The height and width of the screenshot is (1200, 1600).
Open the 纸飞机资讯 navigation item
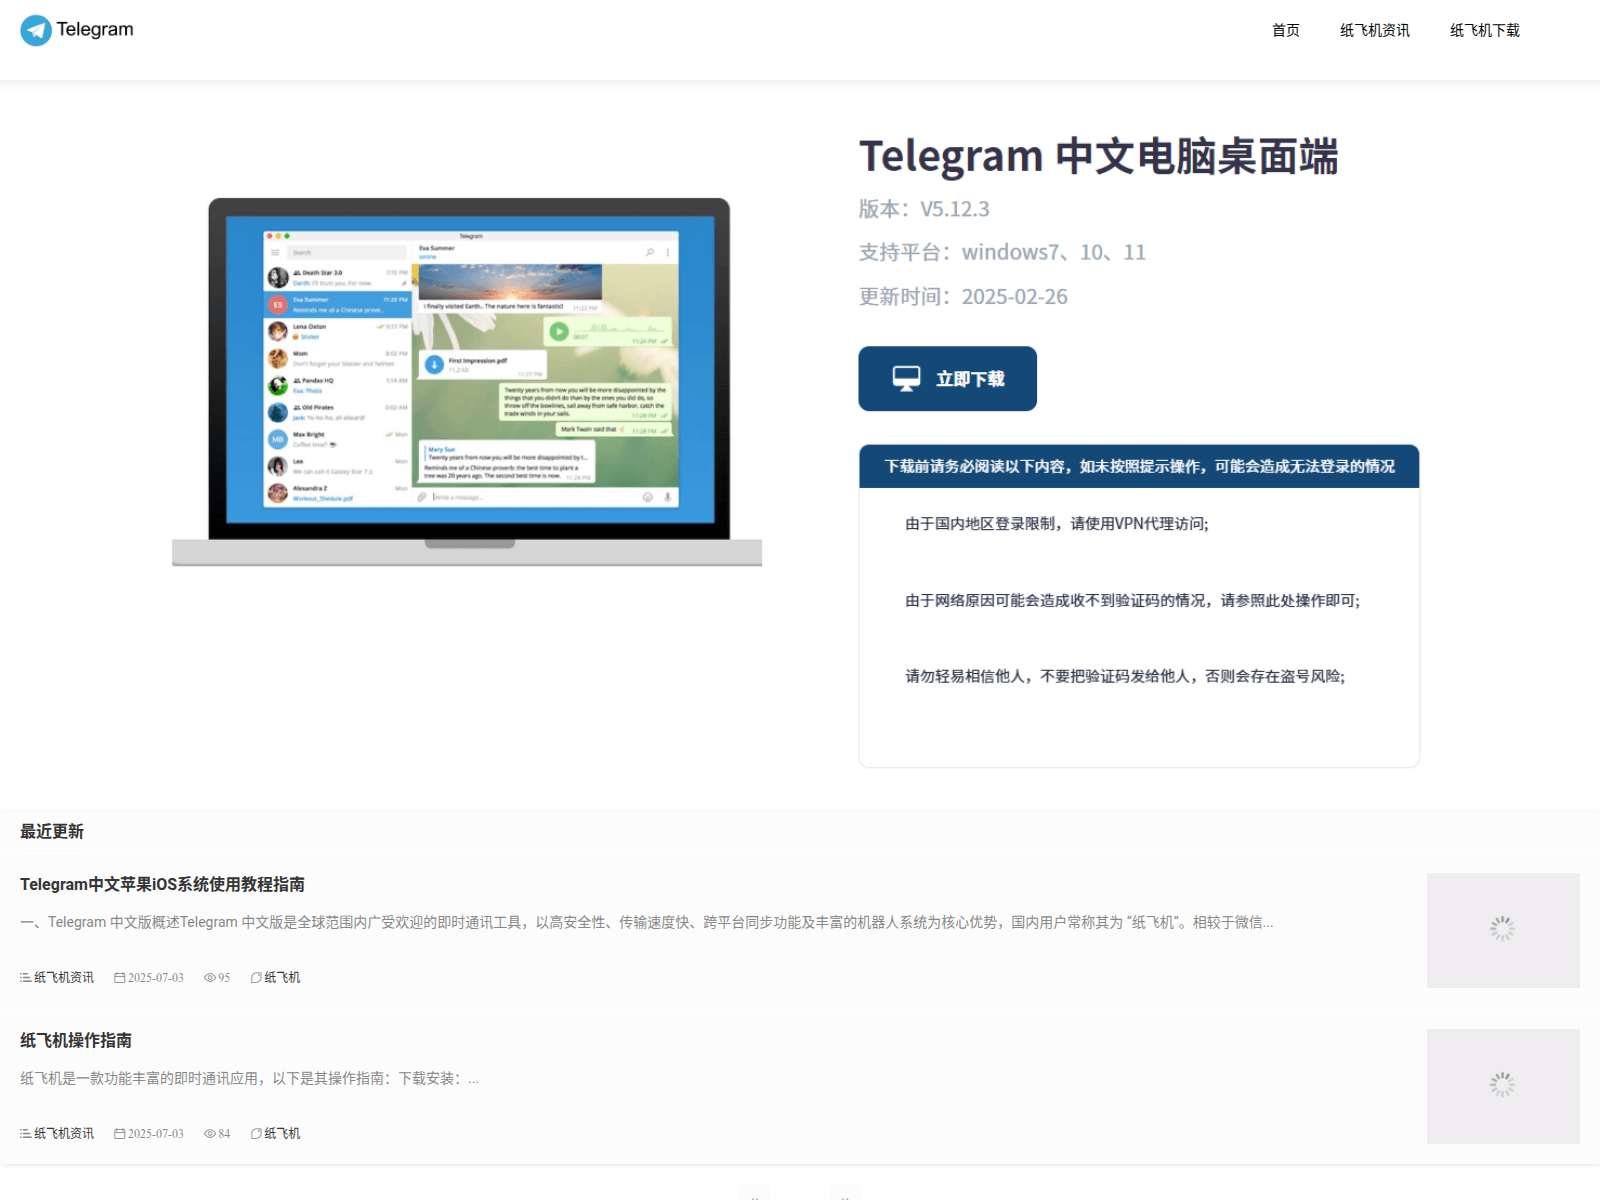(x=1375, y=30)
